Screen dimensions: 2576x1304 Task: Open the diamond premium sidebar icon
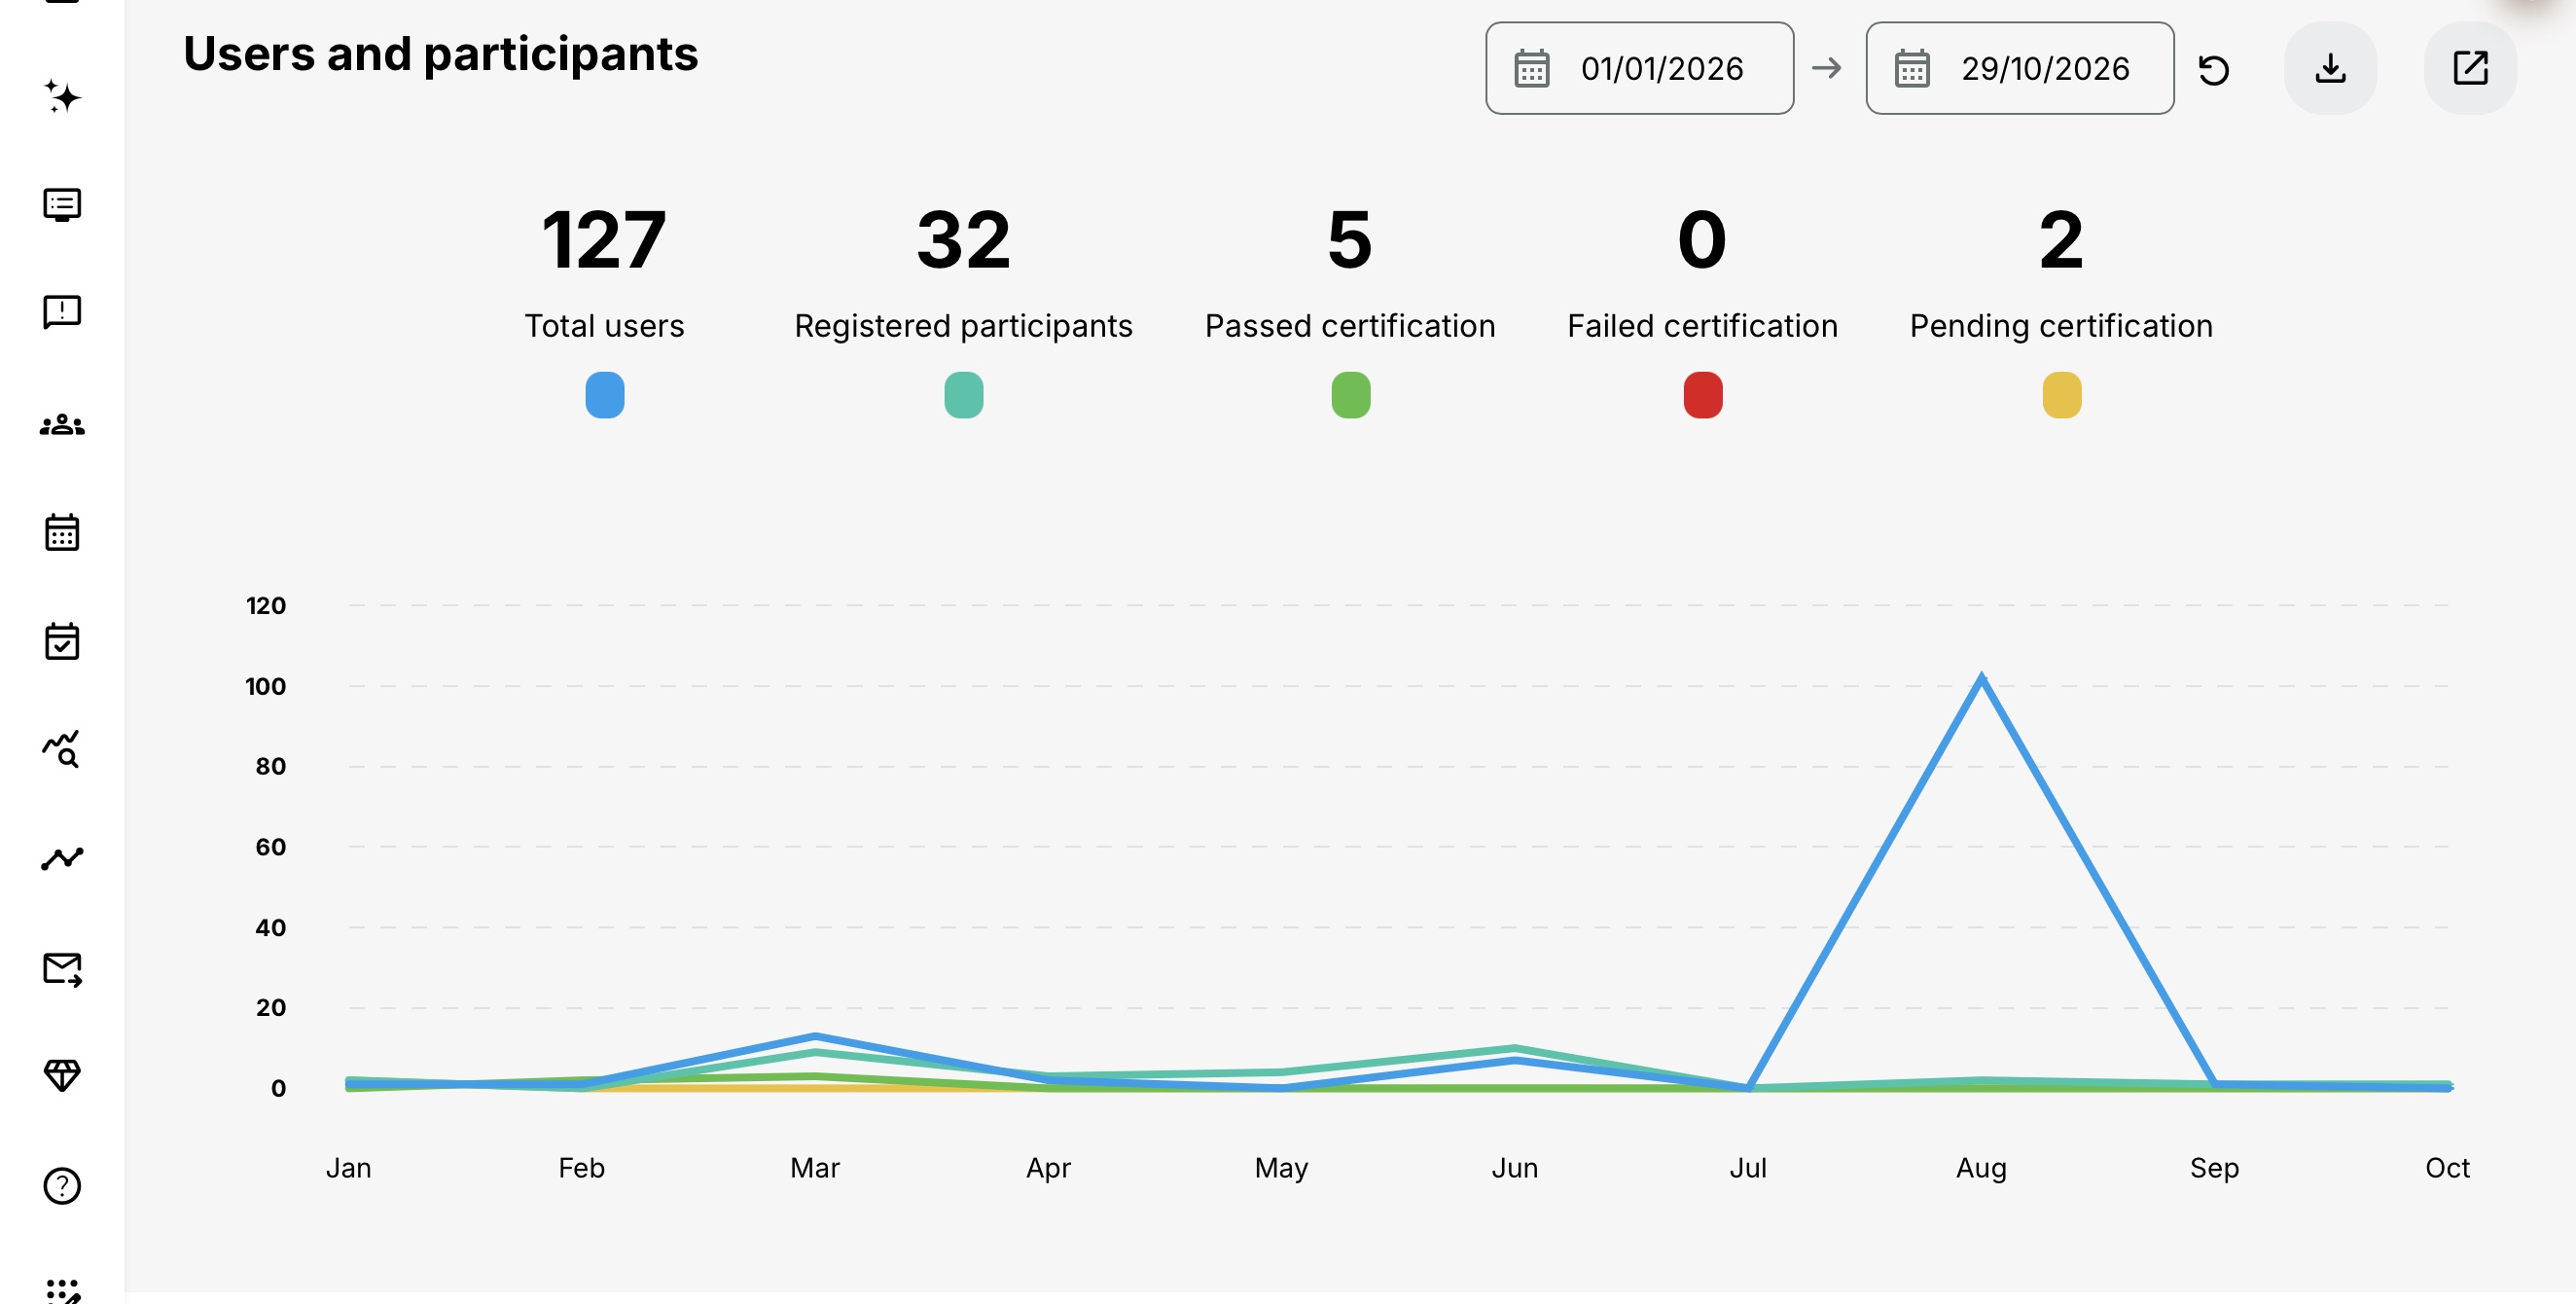[62, 1076]
